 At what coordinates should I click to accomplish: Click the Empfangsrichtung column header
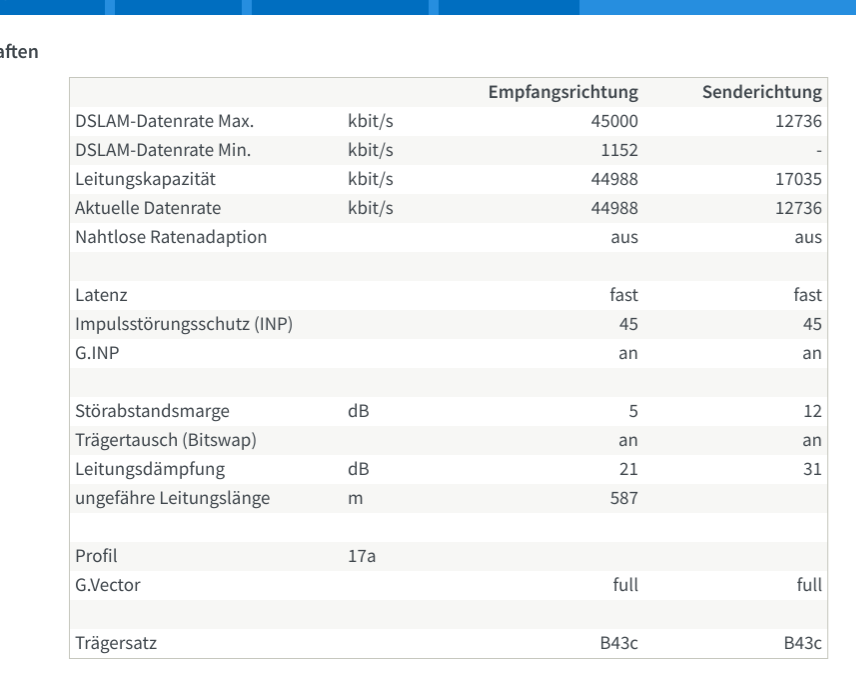563,92
